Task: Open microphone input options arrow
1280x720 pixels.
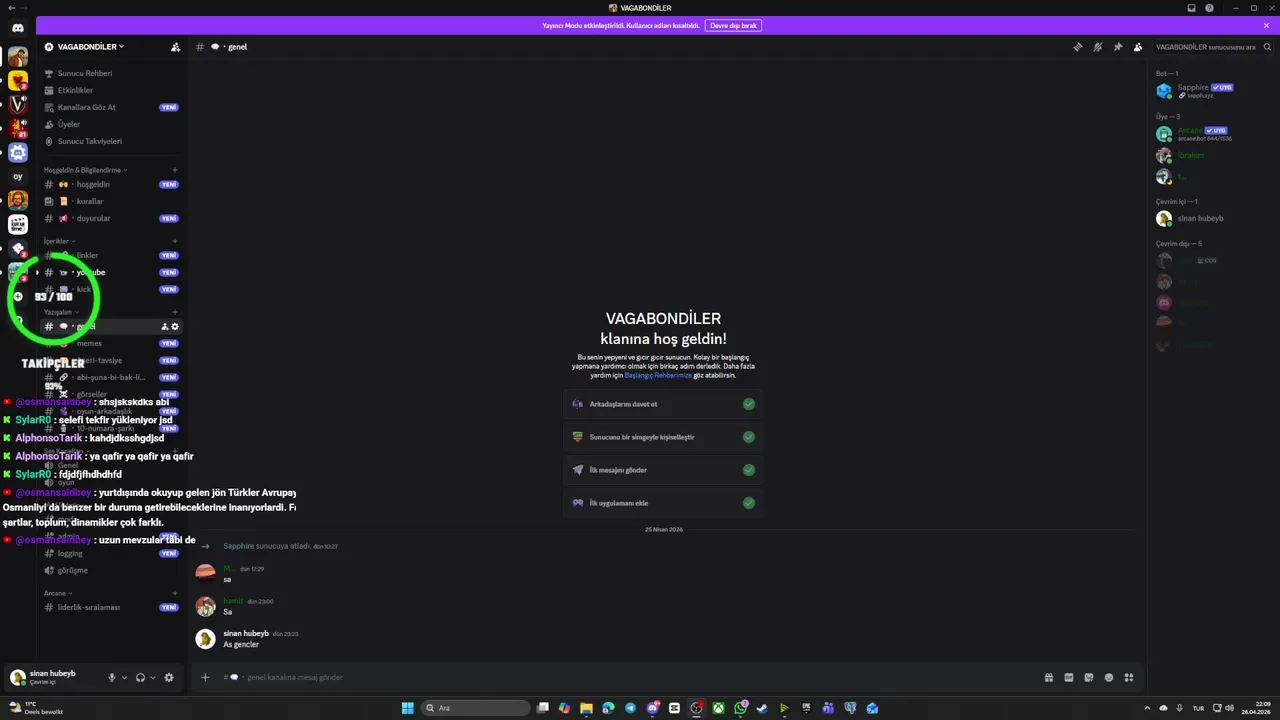Action: click(x=124, y=678)
